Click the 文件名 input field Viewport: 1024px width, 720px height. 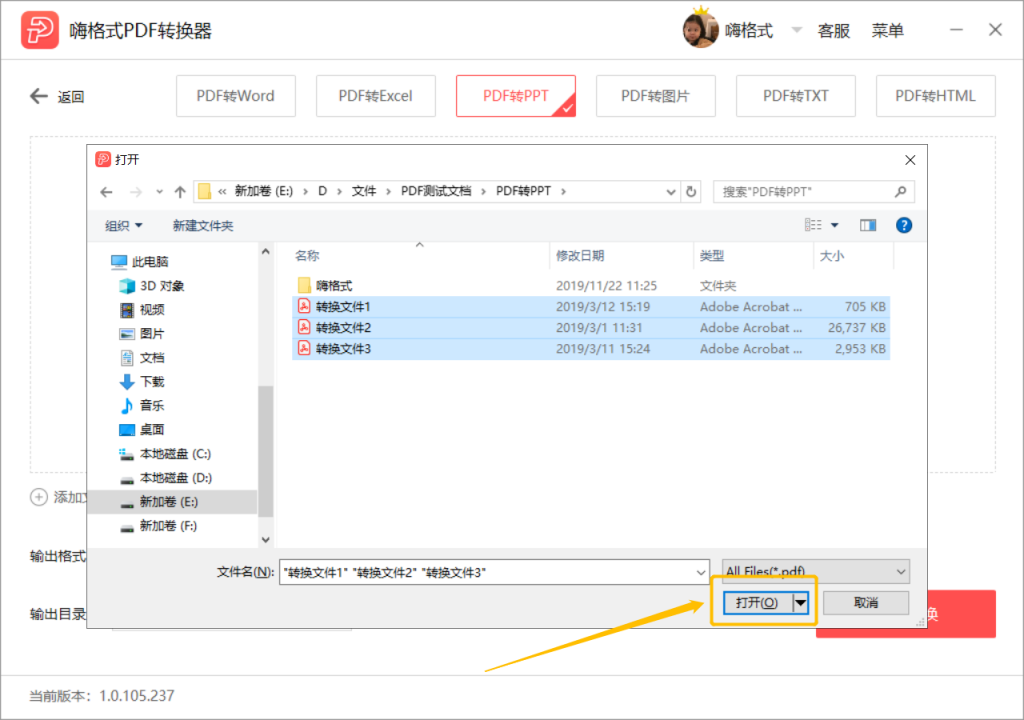[494, 572]
